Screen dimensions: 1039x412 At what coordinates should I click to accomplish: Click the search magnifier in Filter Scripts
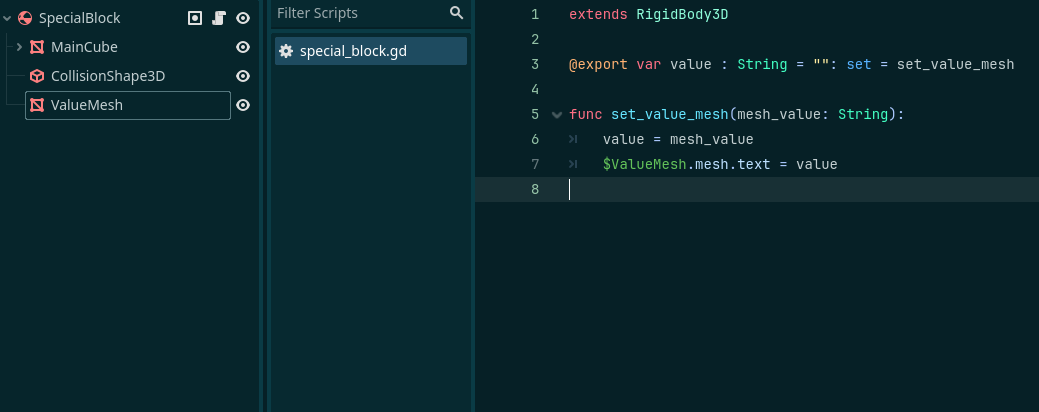click(457, 13)
